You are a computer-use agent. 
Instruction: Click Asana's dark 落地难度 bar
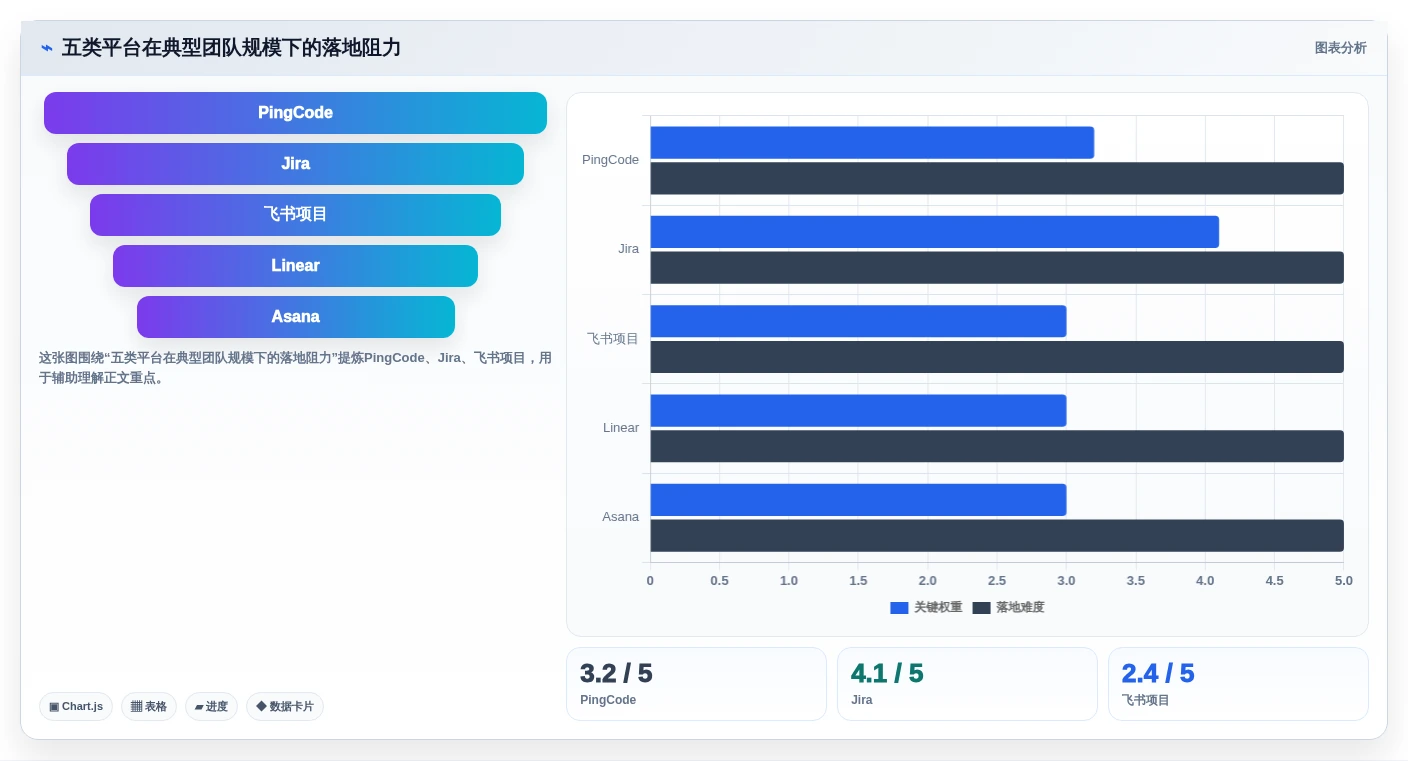tap(997, 536)
